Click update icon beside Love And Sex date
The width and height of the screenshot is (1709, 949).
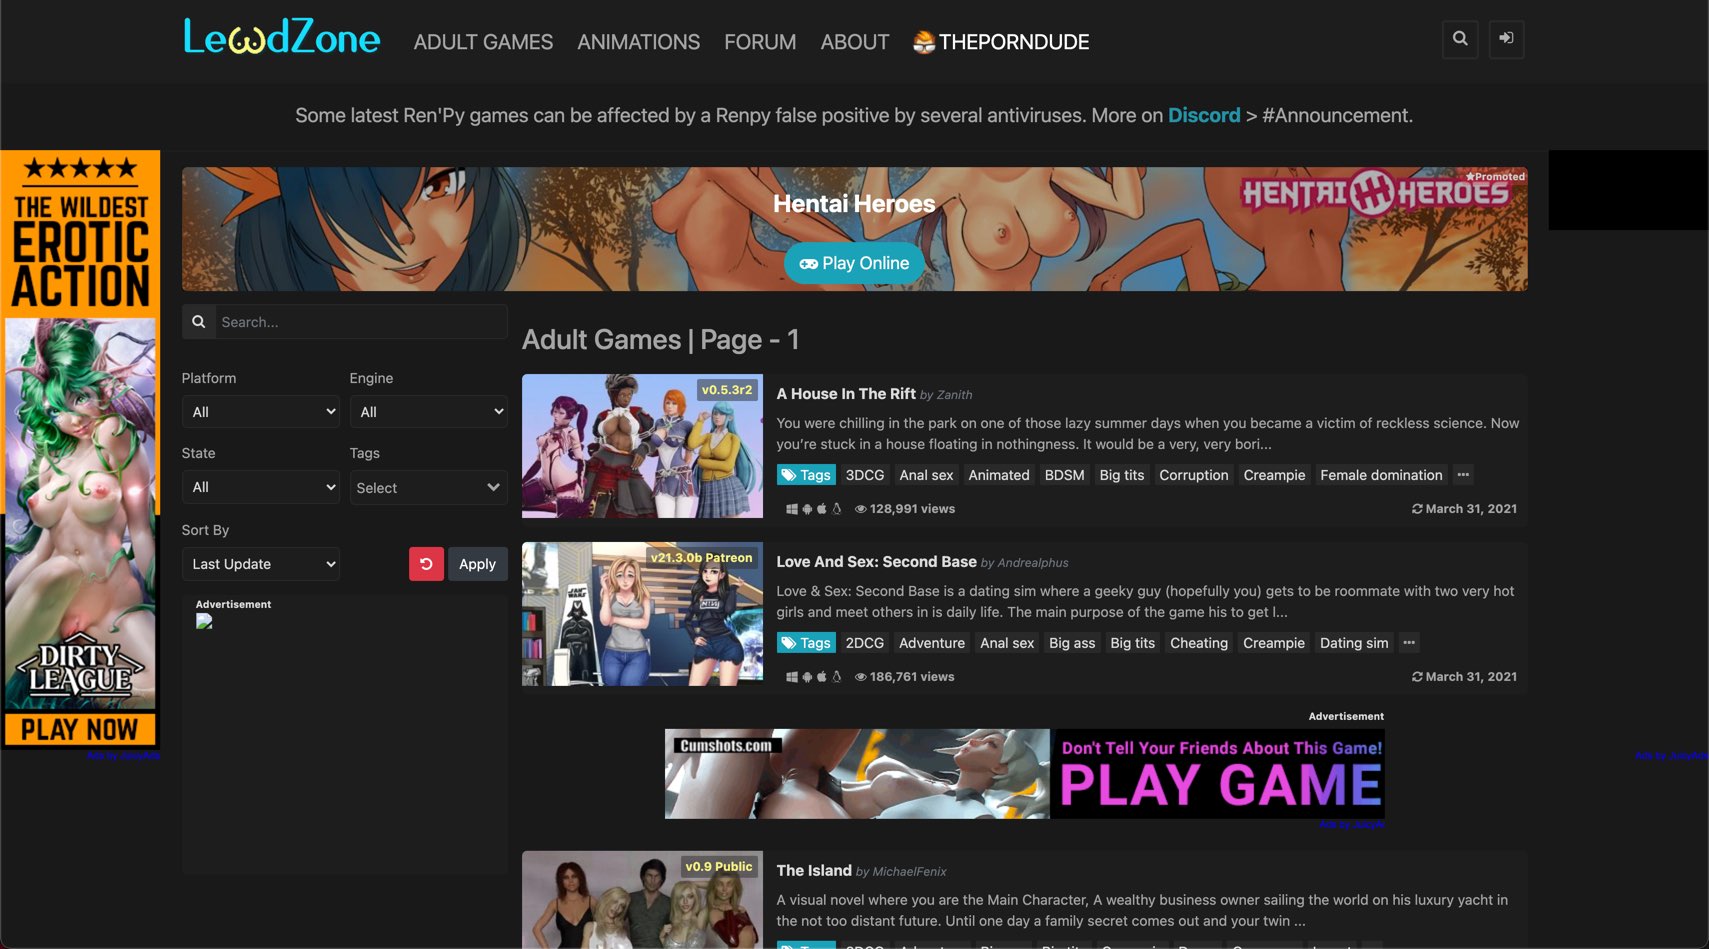point(1417,677)
